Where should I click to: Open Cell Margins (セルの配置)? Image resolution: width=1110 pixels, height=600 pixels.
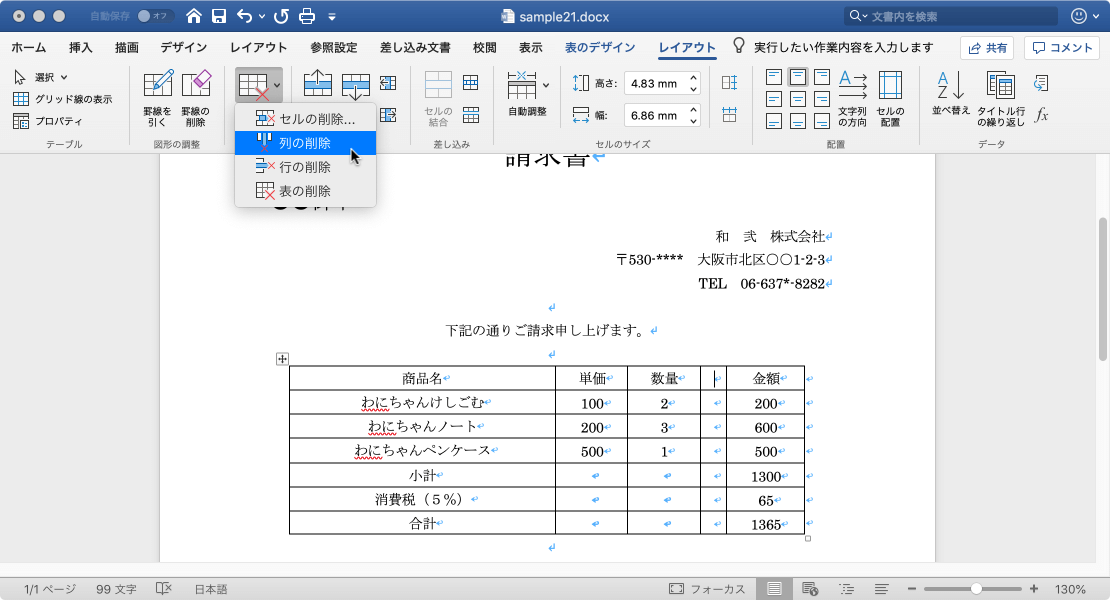pos(890,98)
